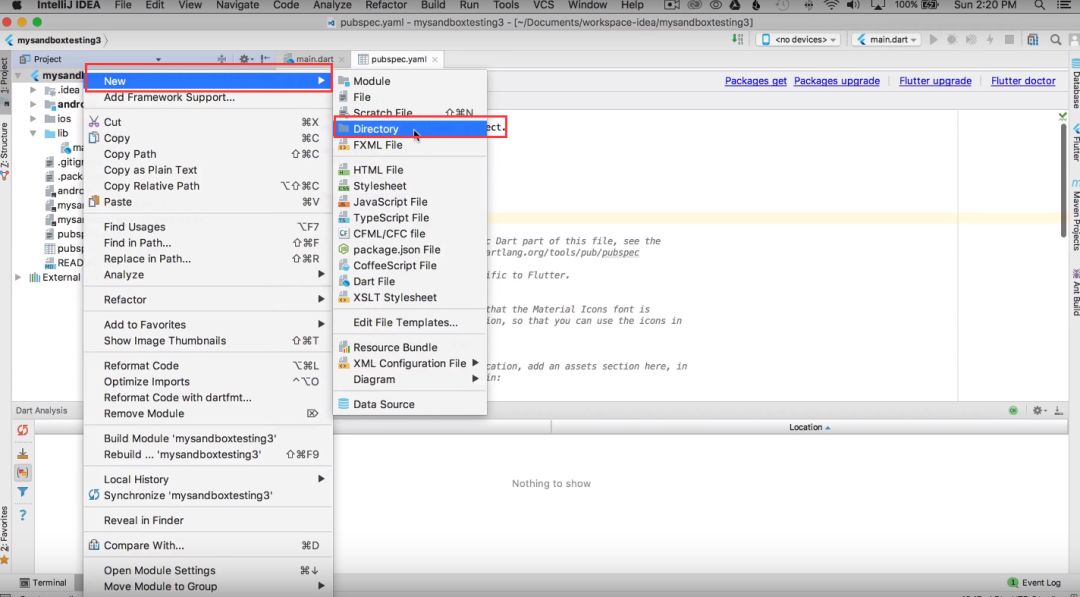Click the Wi-Fi icon in macOS menu bar

tap(831, 6)
